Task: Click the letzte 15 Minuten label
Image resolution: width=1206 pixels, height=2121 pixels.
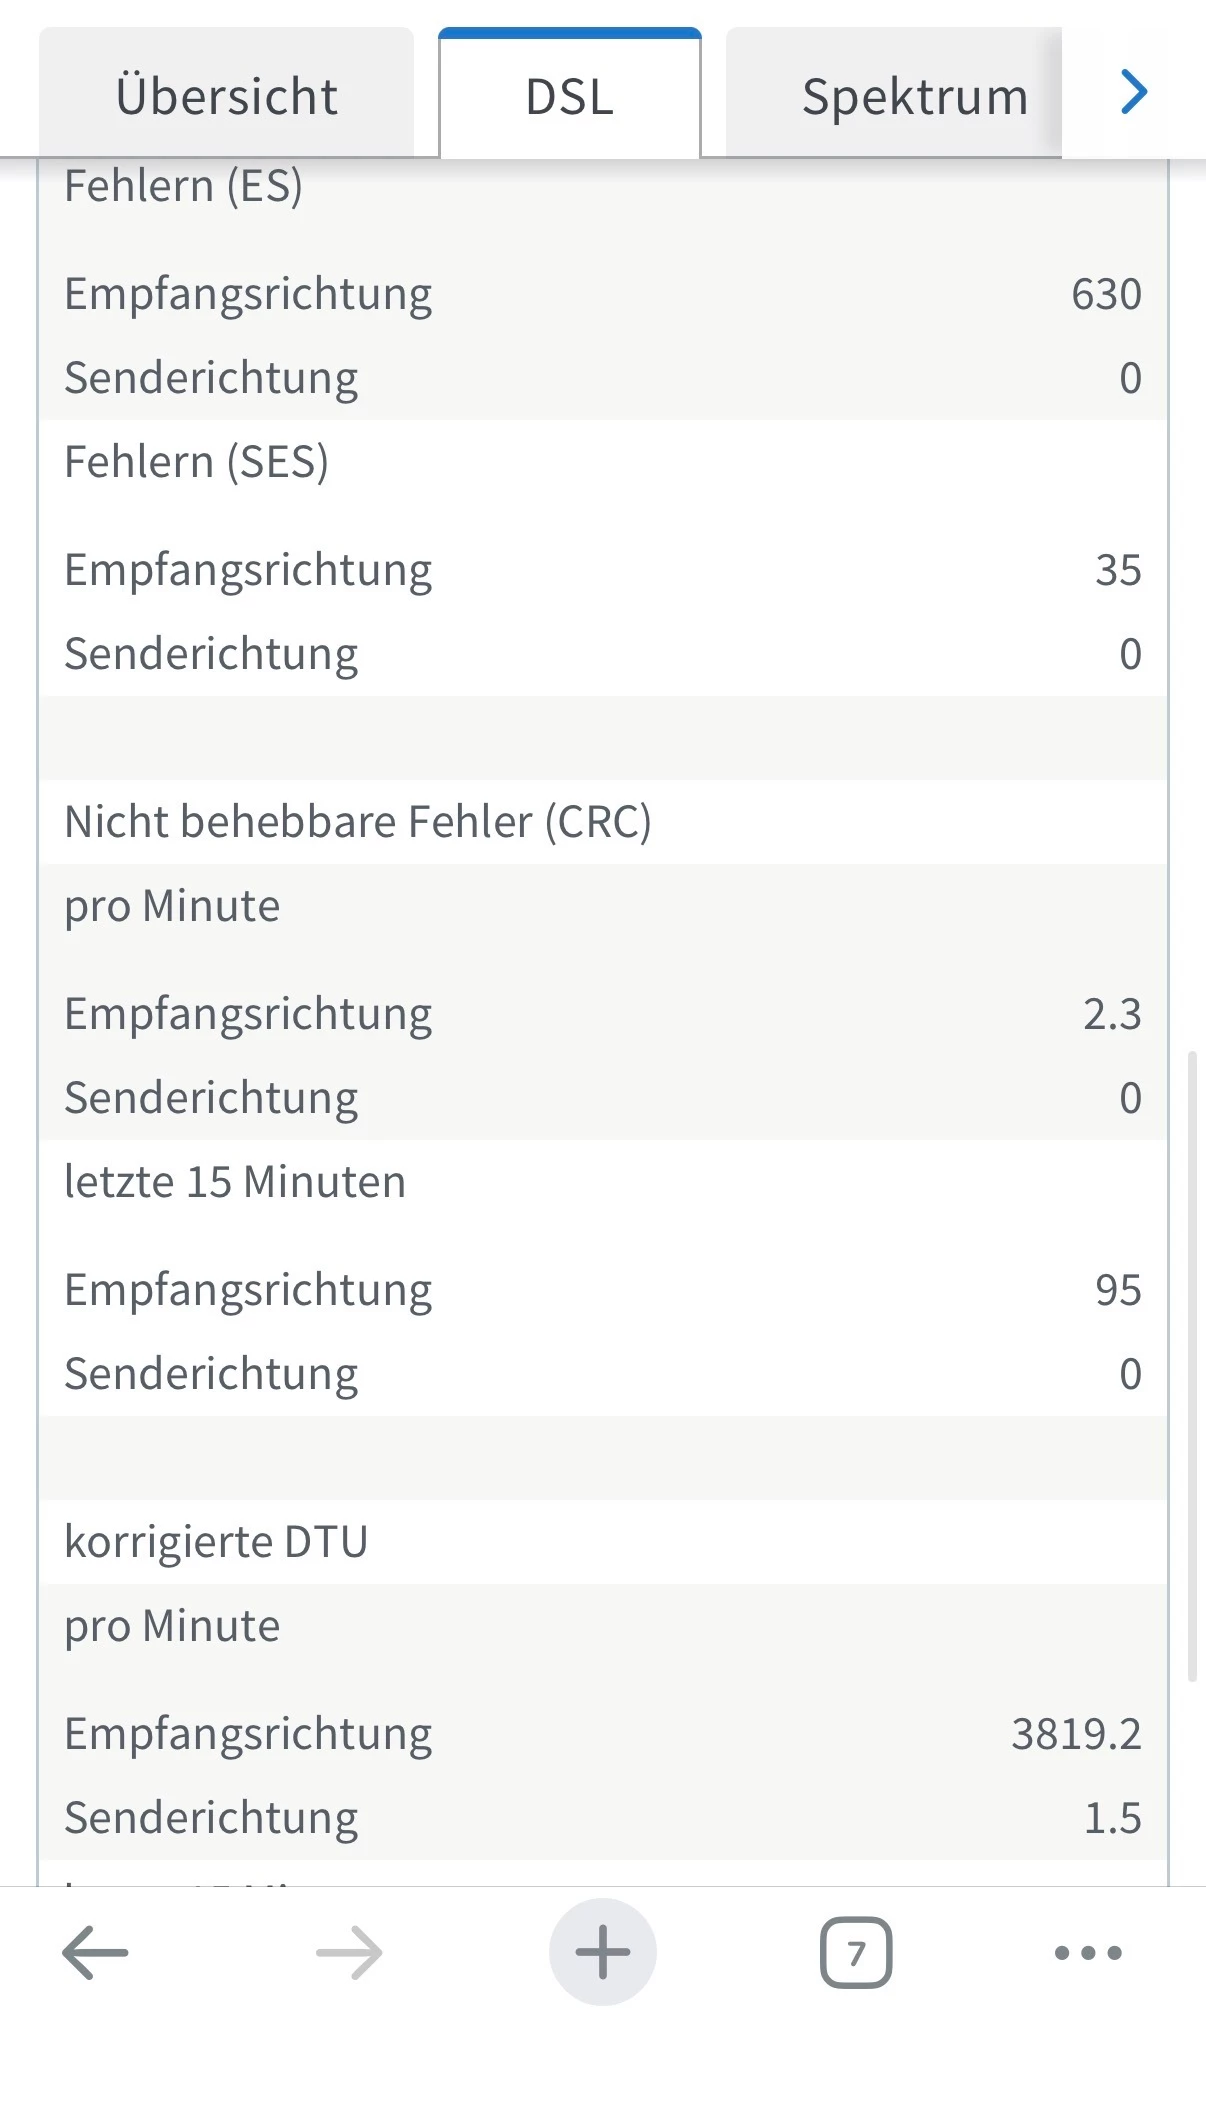Action: coord(234,1182)
